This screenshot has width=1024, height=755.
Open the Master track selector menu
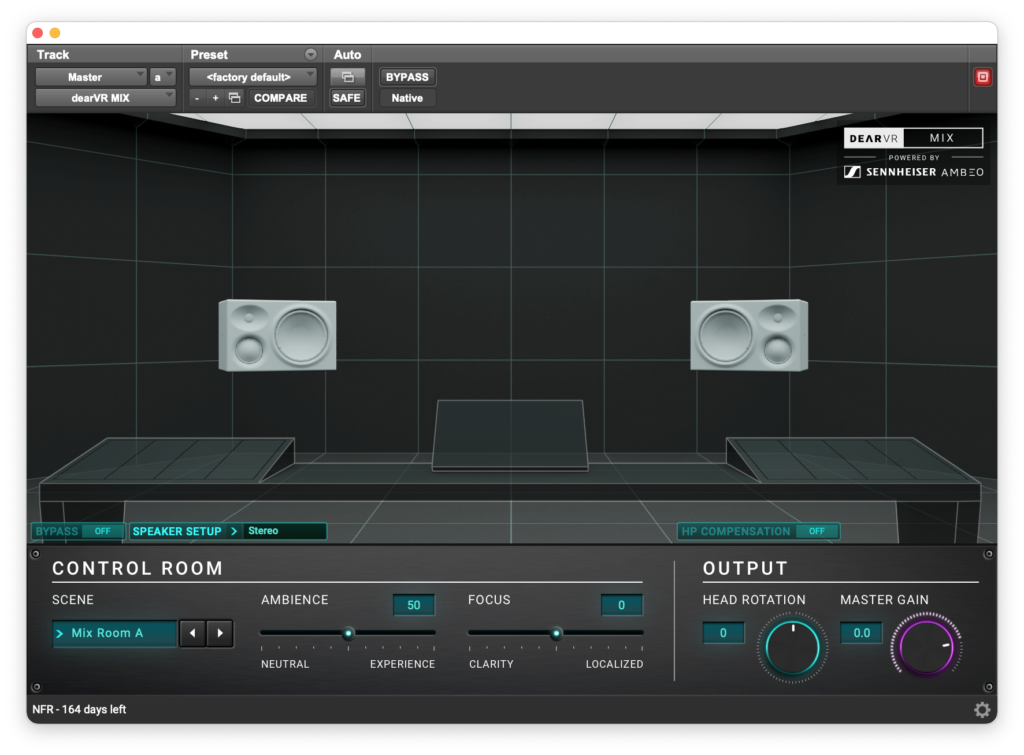pyautogui.click(x=91, y=77)
